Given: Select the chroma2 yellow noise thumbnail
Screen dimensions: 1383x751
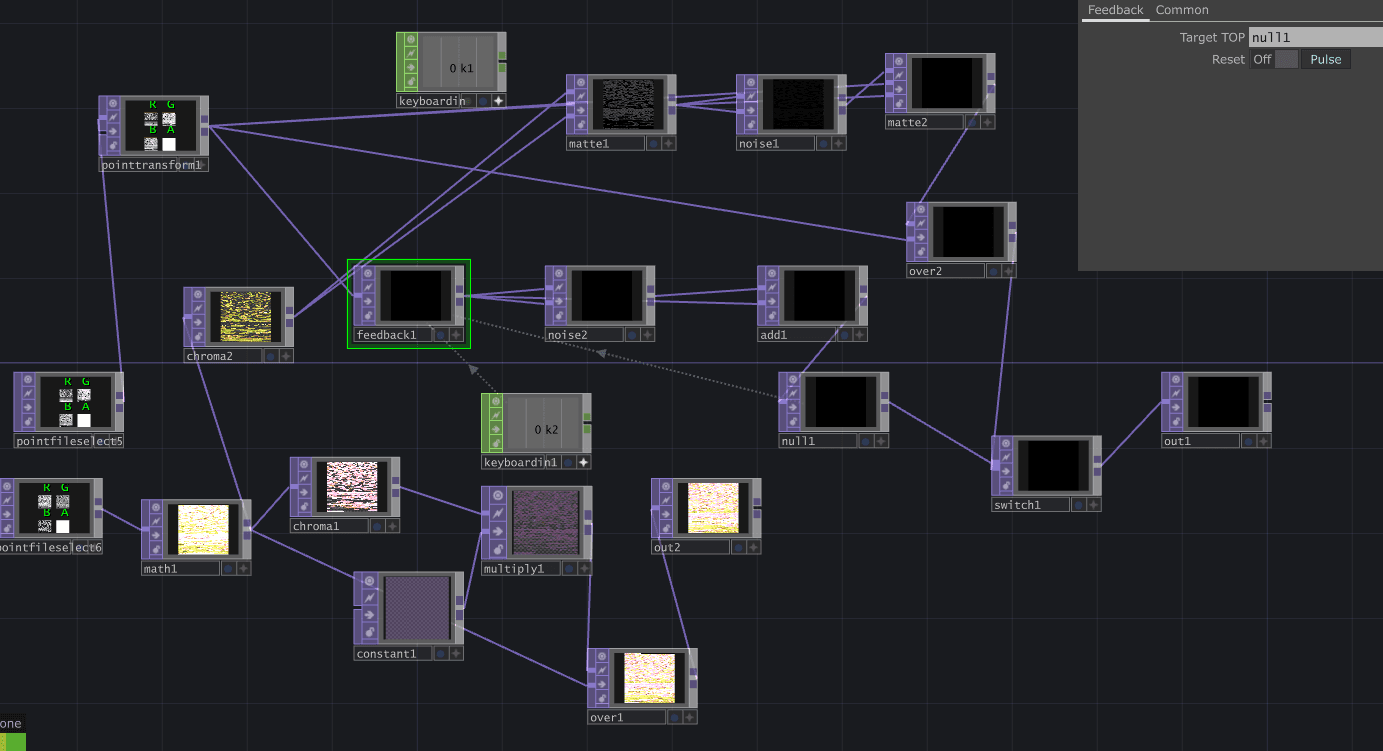Looking at the screenshot, I should (x=245, y=317).
